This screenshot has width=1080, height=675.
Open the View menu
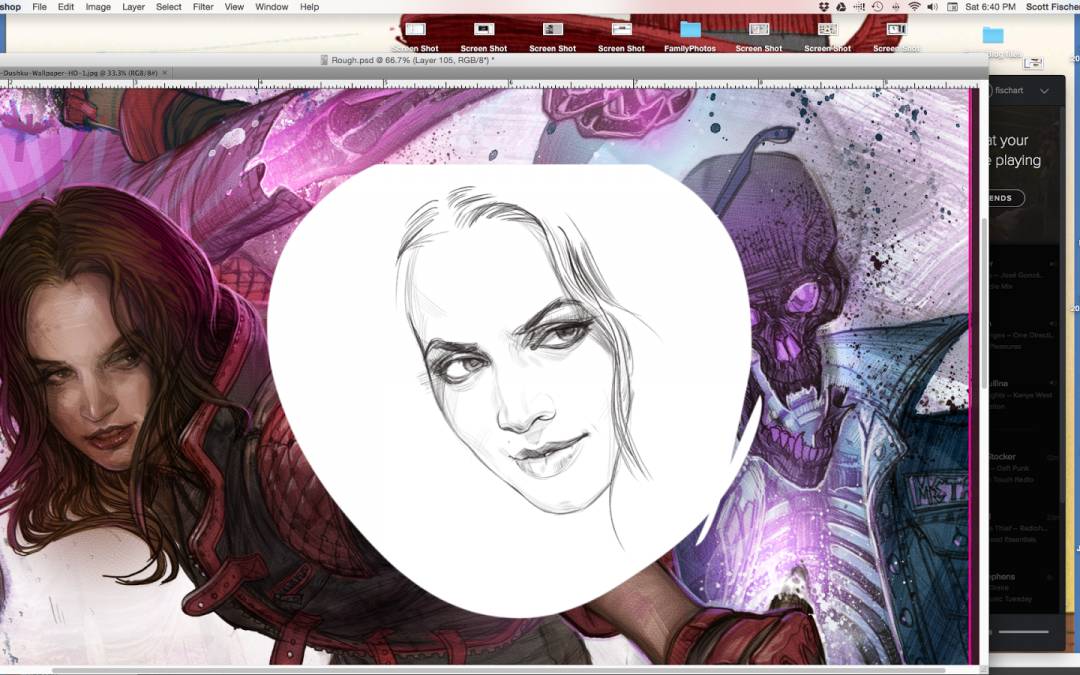(234, 7)
